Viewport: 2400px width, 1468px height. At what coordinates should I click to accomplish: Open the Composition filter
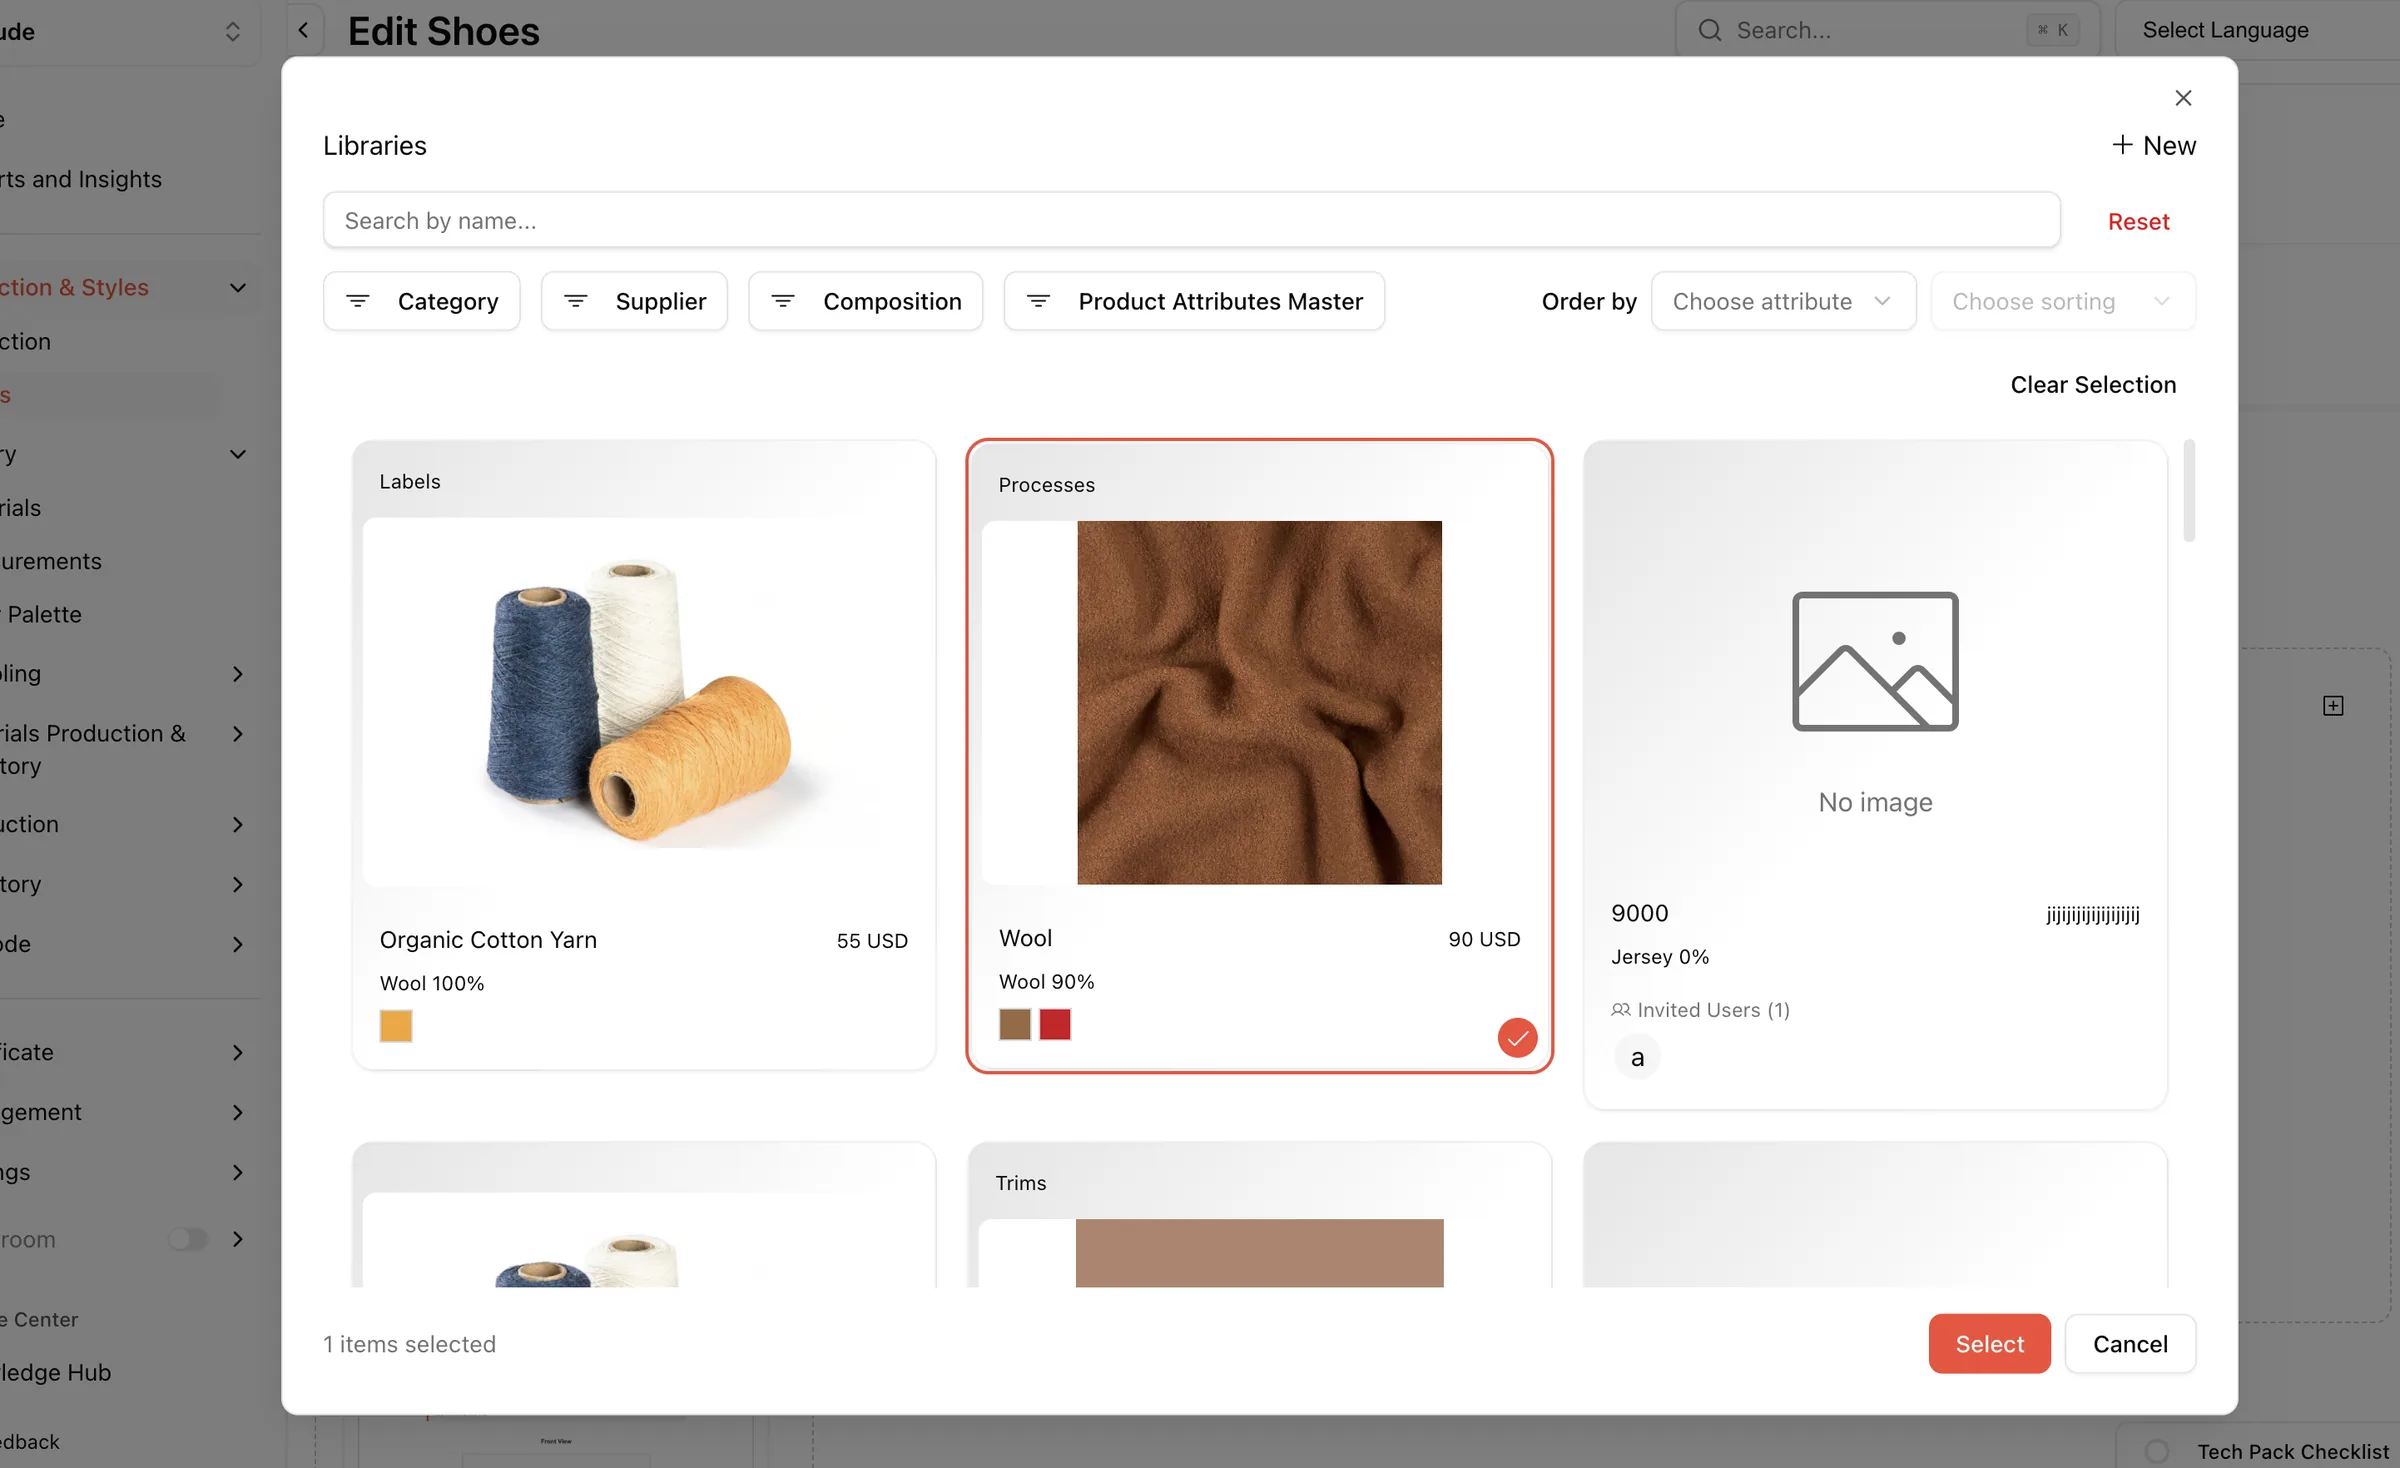[x=865, y=301]
